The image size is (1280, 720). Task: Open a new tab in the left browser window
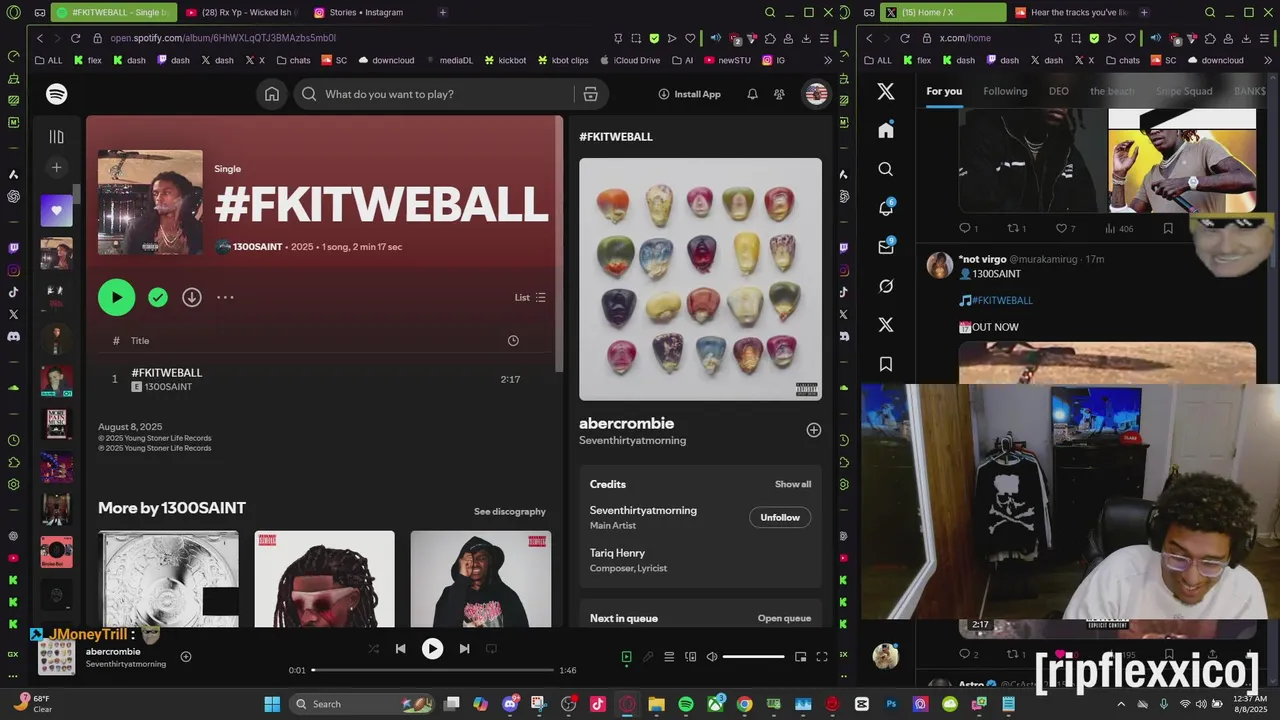point(443,12)
